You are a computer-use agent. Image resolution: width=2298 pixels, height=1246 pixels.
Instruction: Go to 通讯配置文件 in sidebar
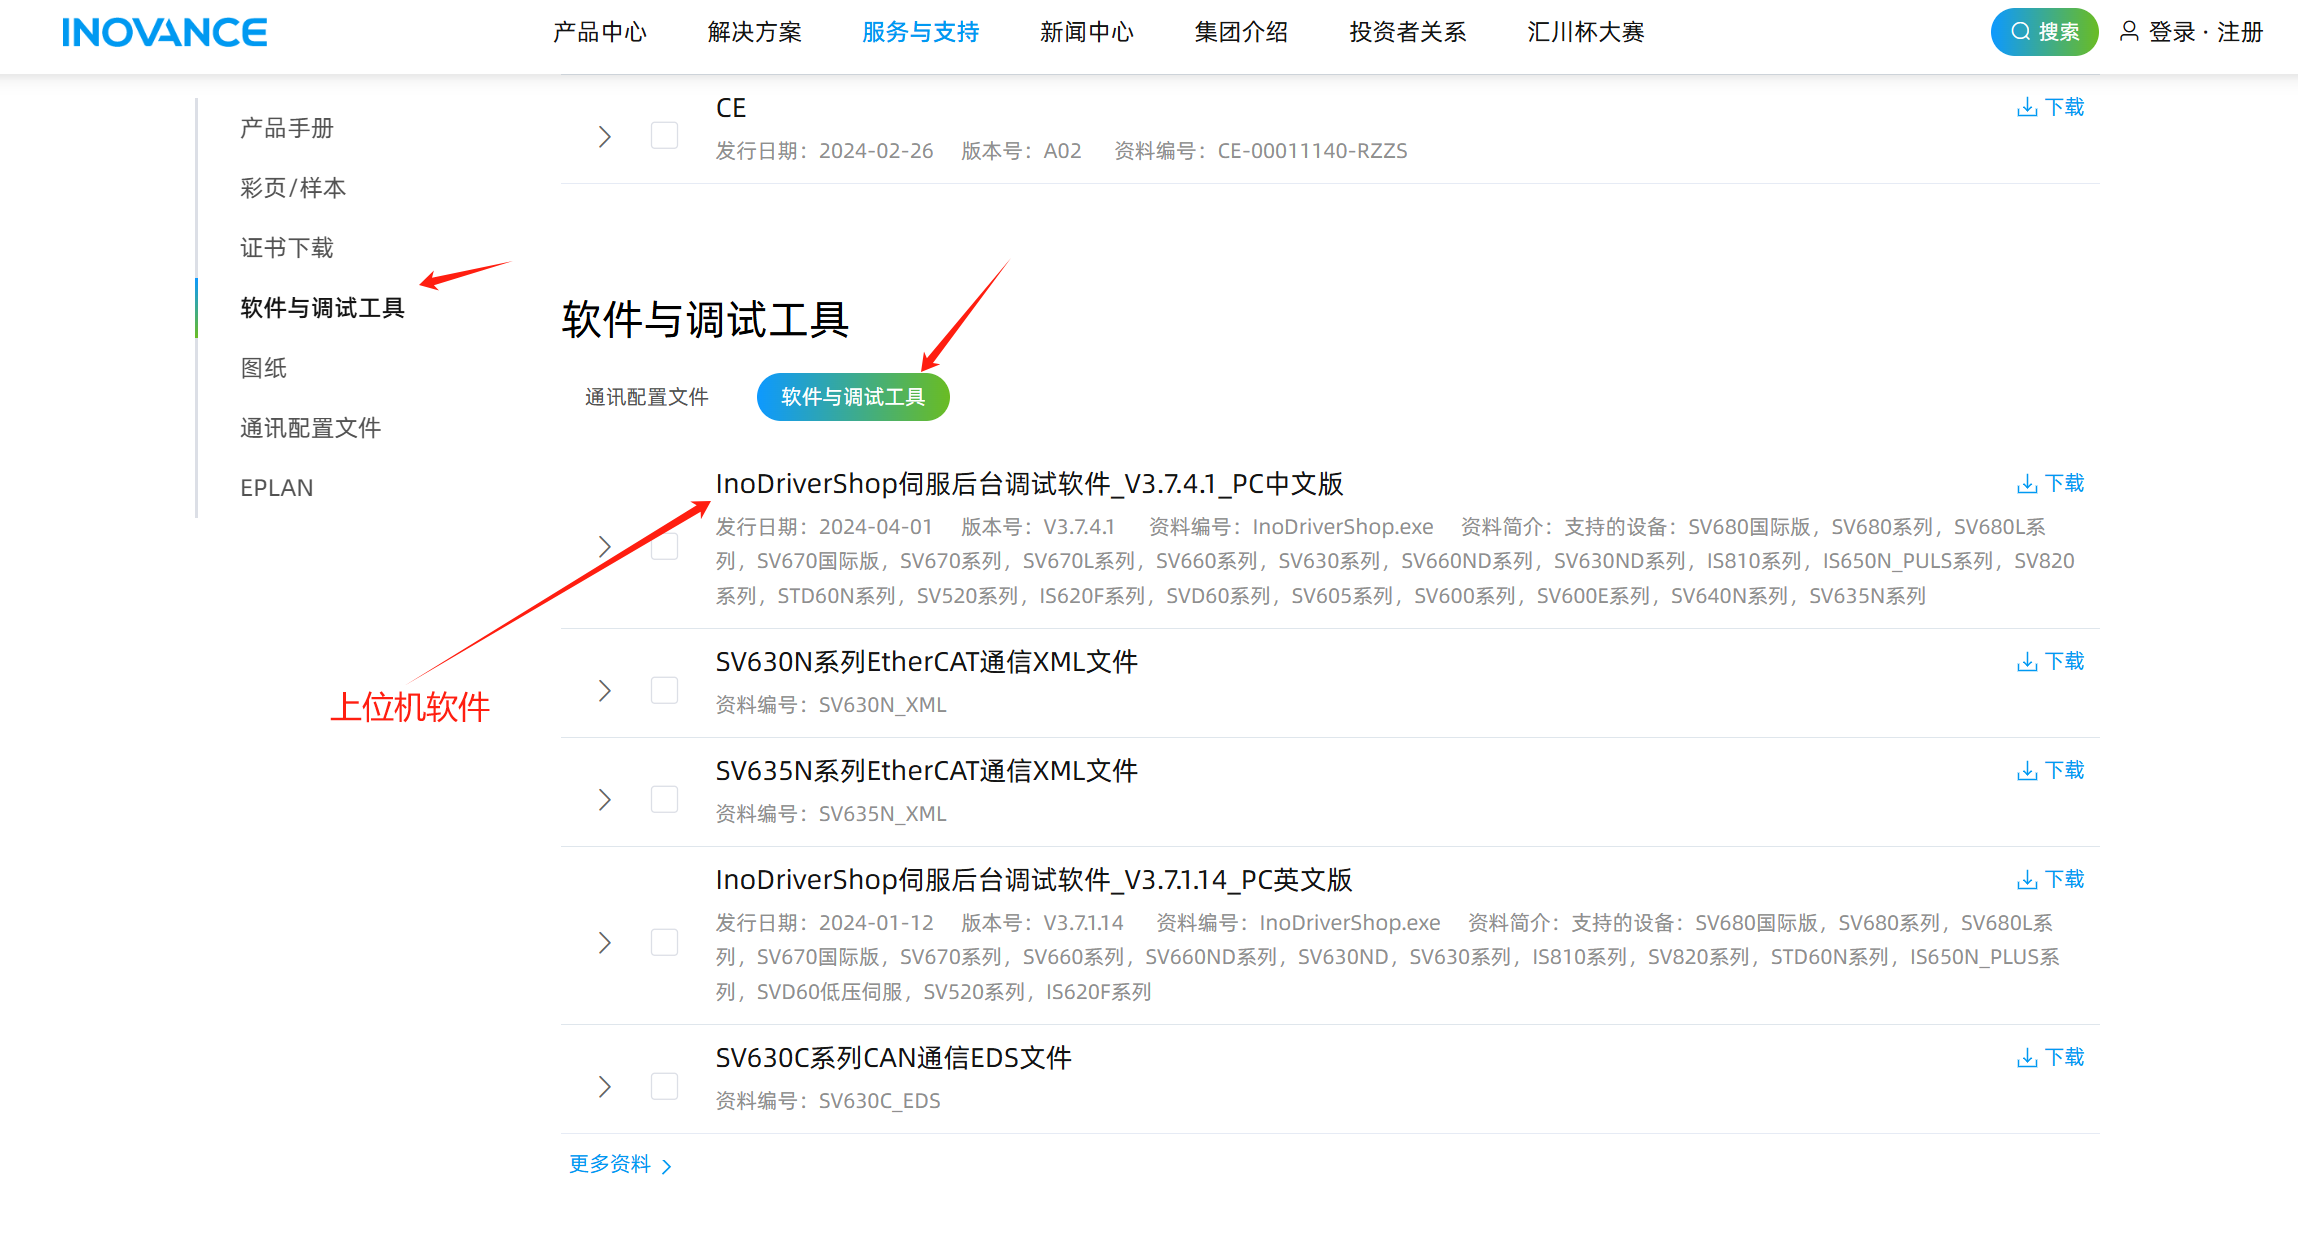point(311,428)
